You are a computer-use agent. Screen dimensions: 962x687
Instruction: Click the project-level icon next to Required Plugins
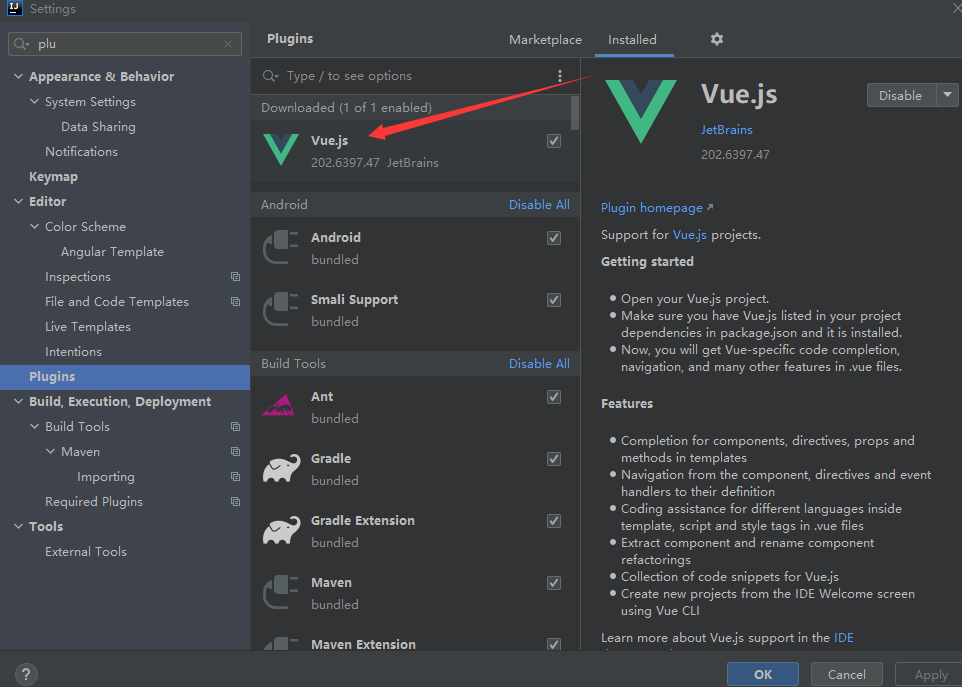pyautogui.click(x=235, y=501)
